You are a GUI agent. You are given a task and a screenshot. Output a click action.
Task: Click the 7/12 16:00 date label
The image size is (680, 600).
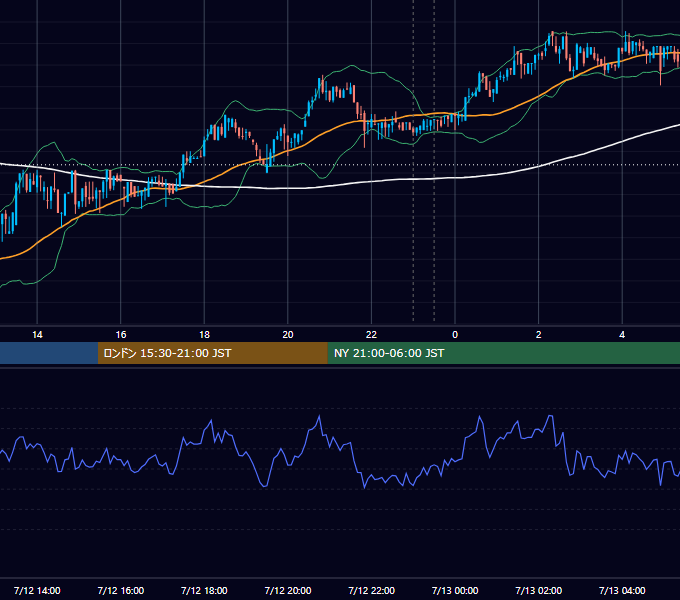point(121,590)
